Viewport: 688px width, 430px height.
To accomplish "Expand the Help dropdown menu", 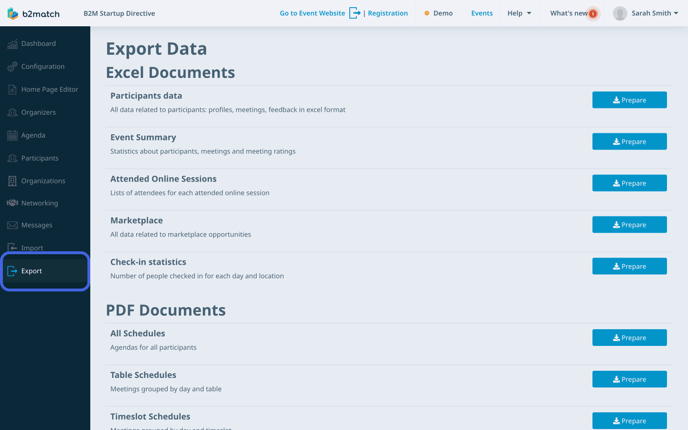I will tap(519, 13).
